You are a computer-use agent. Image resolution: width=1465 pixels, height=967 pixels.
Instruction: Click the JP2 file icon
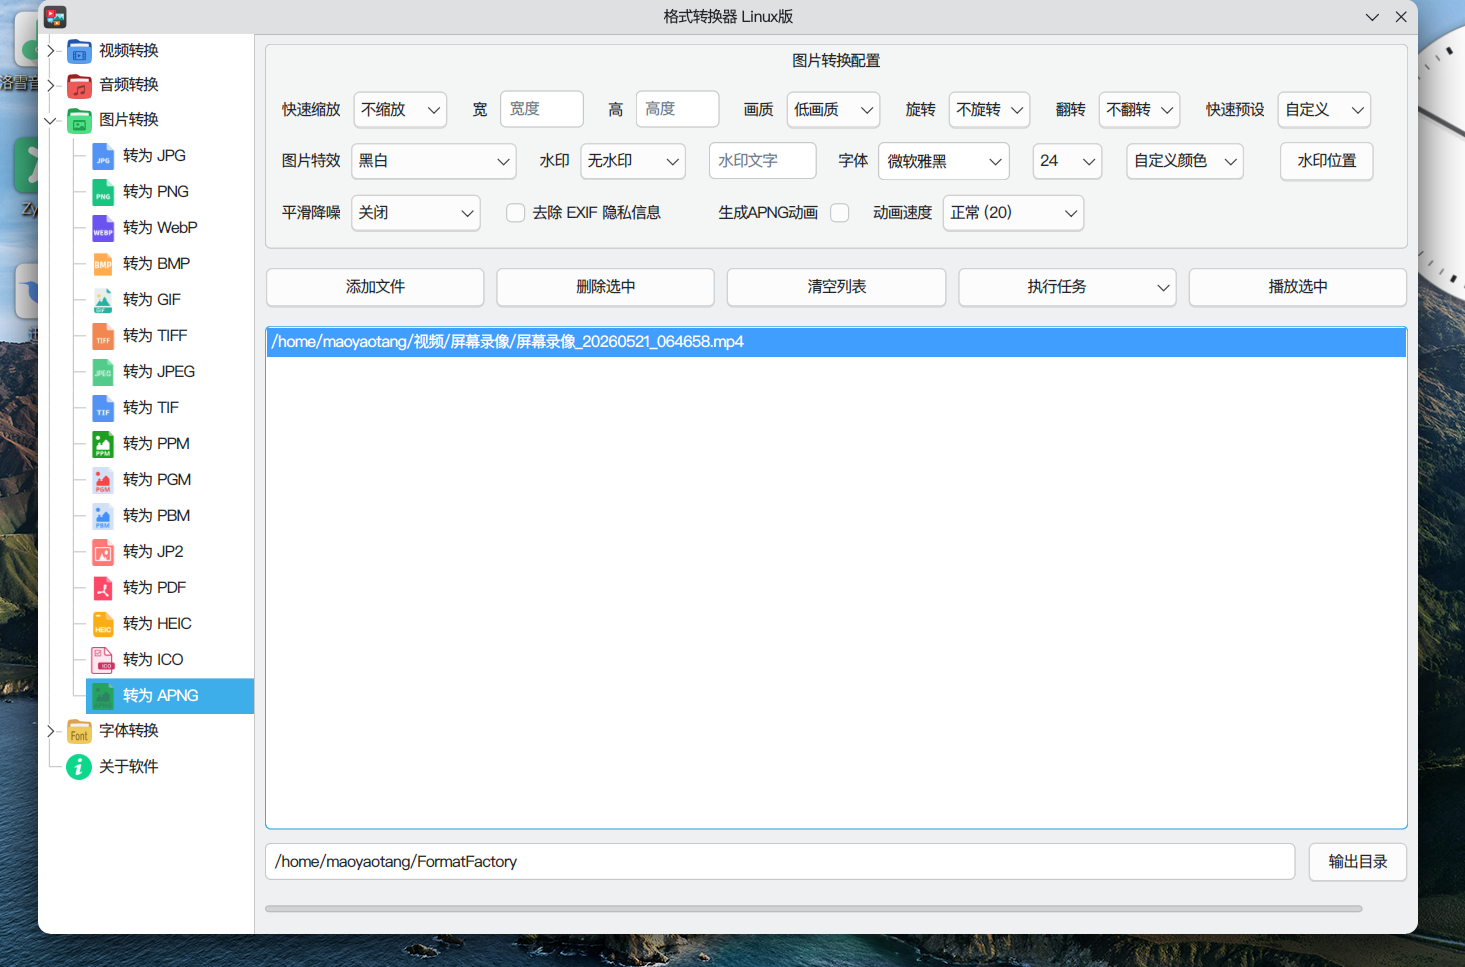[x=103, y=553]
